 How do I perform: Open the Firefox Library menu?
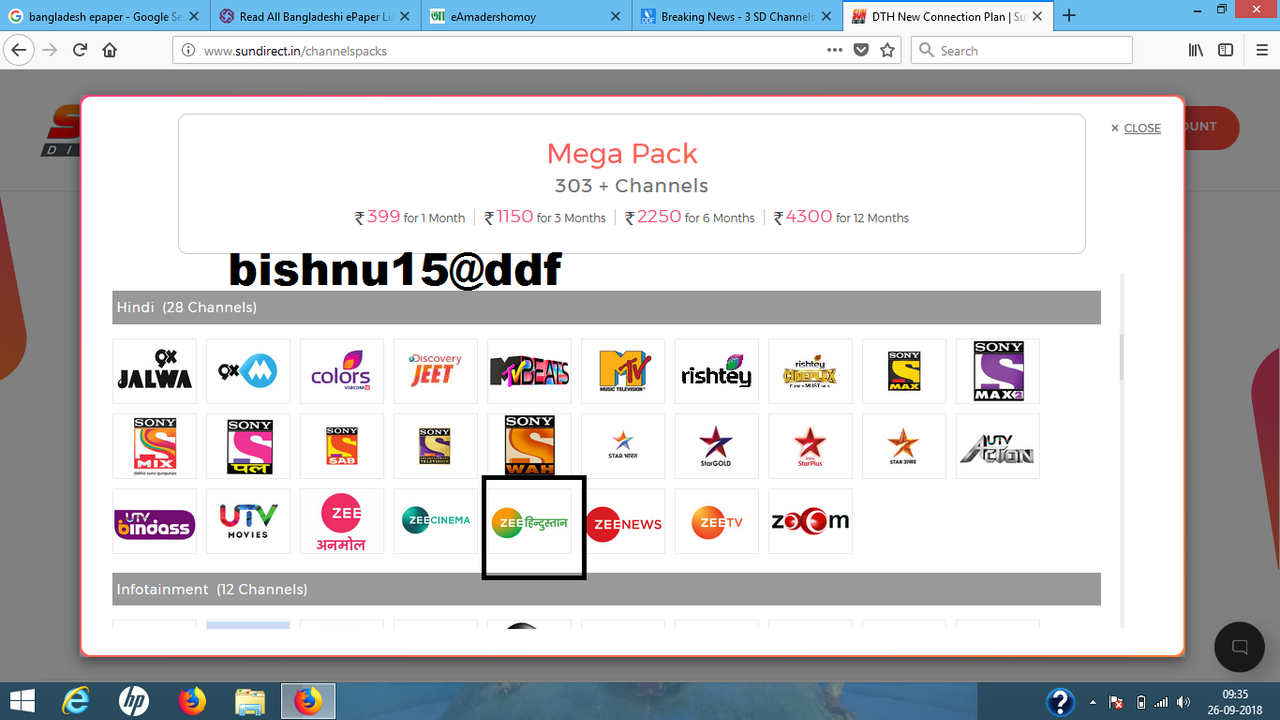1196,50
